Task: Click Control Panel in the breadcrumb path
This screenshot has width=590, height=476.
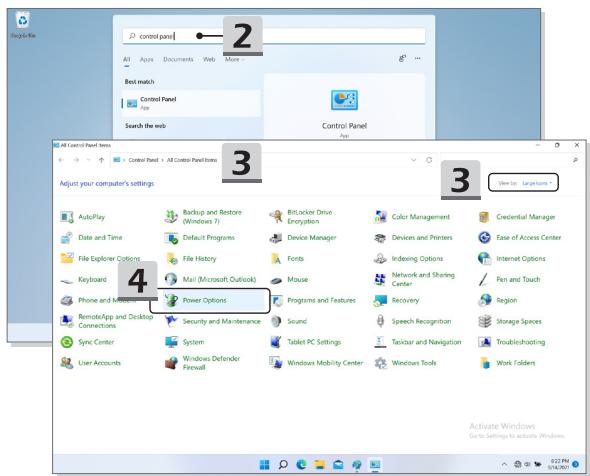Action: [x=143, y=160]
